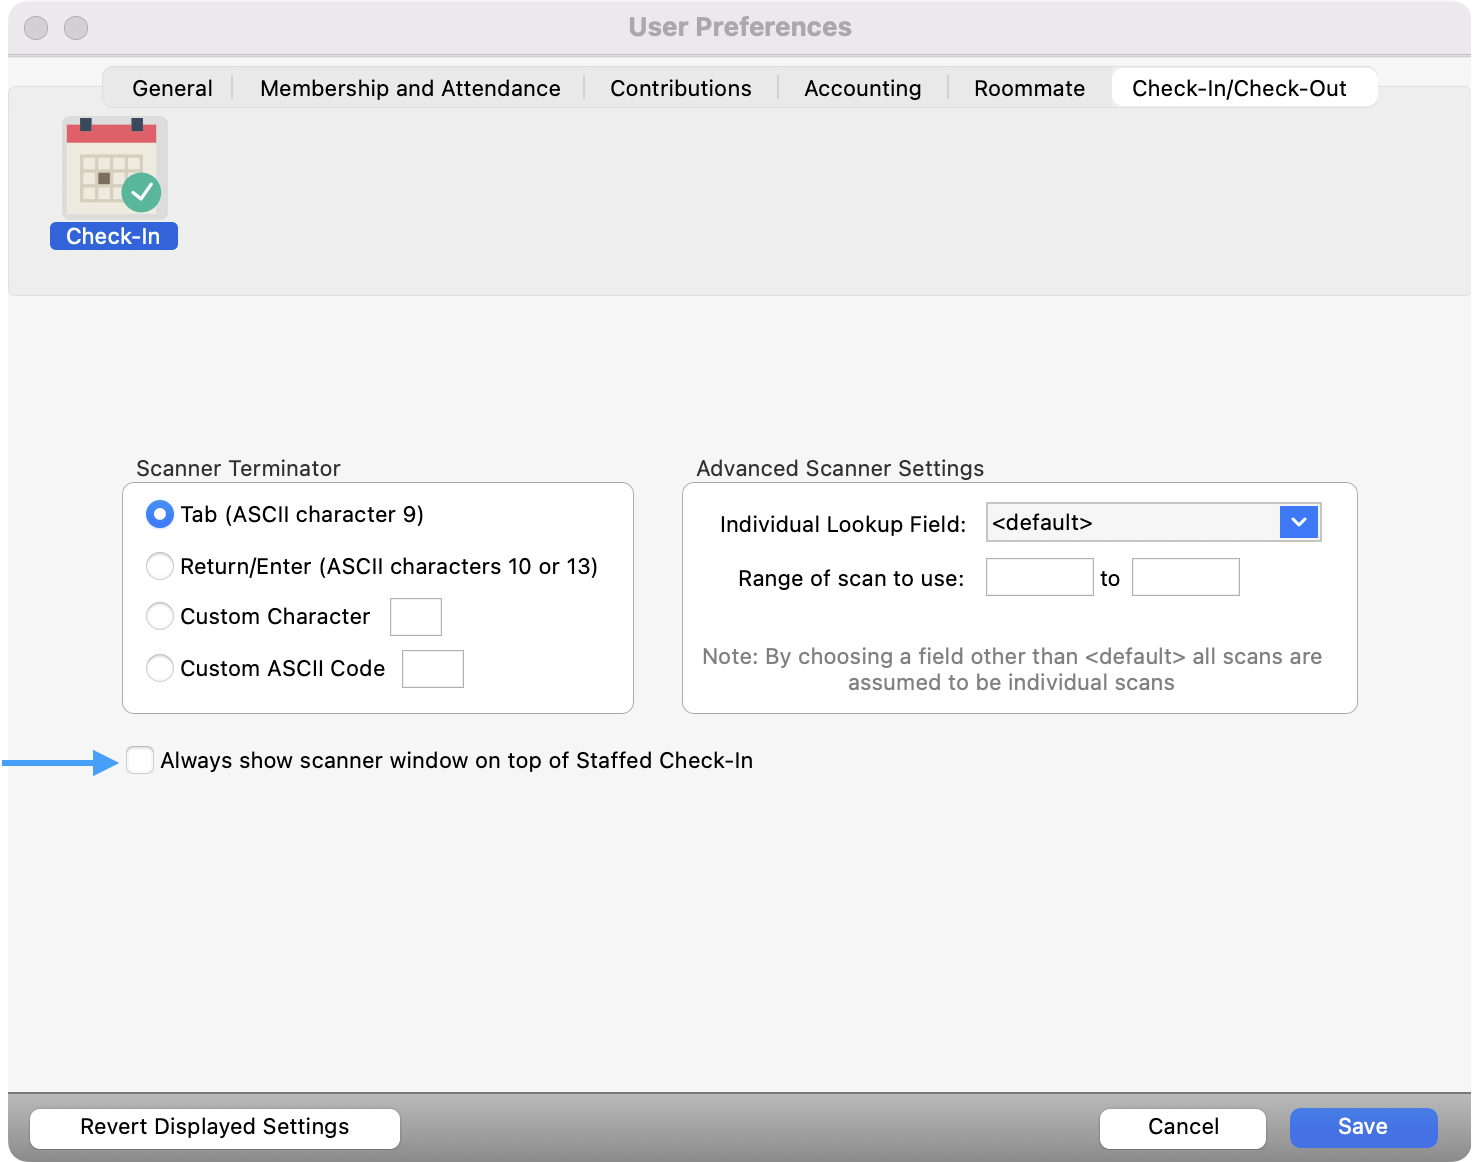Screen dimensions: 1472x1162
Task: Click the Custom Character input box
Action: point(416,616)
